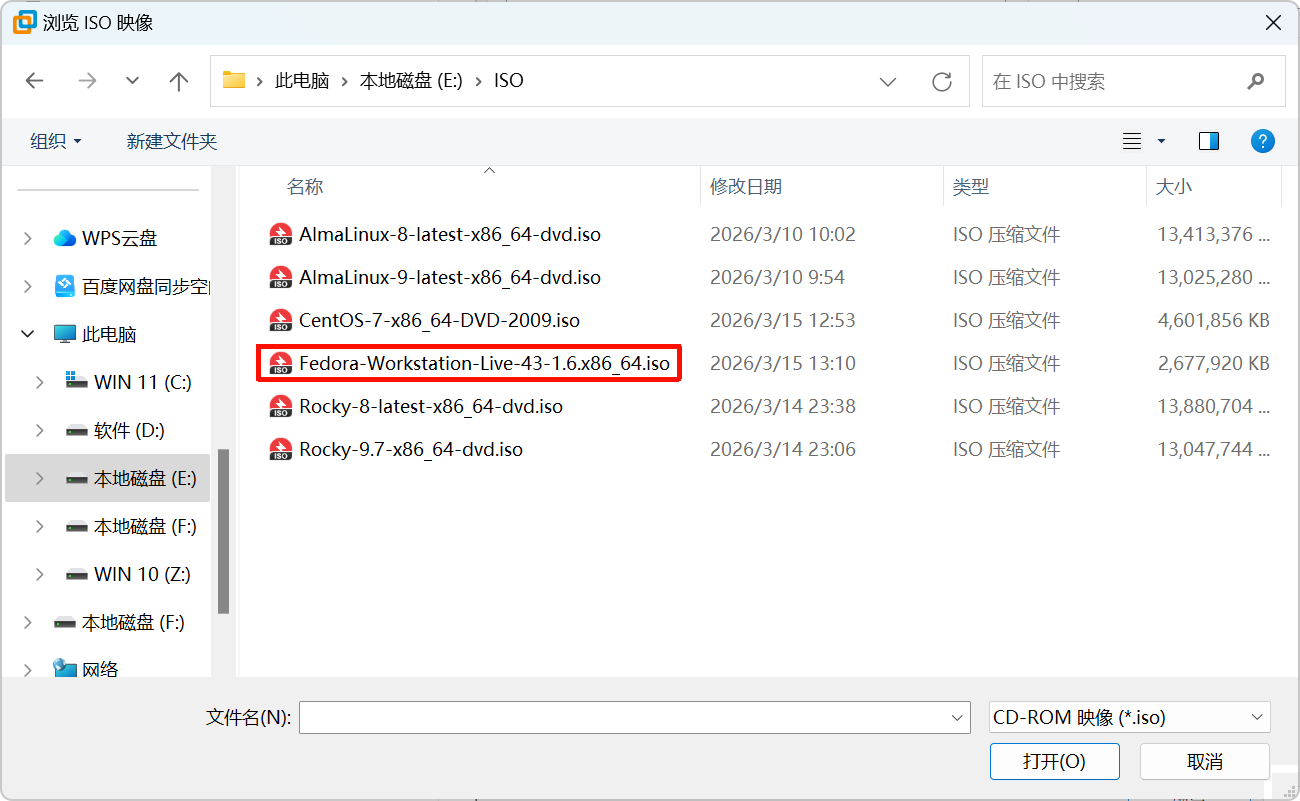Expand the WIN 11 (C:) drive node
Image resolution: width=1300 pixels, height=801 pixels.
[x=40, y=382]
